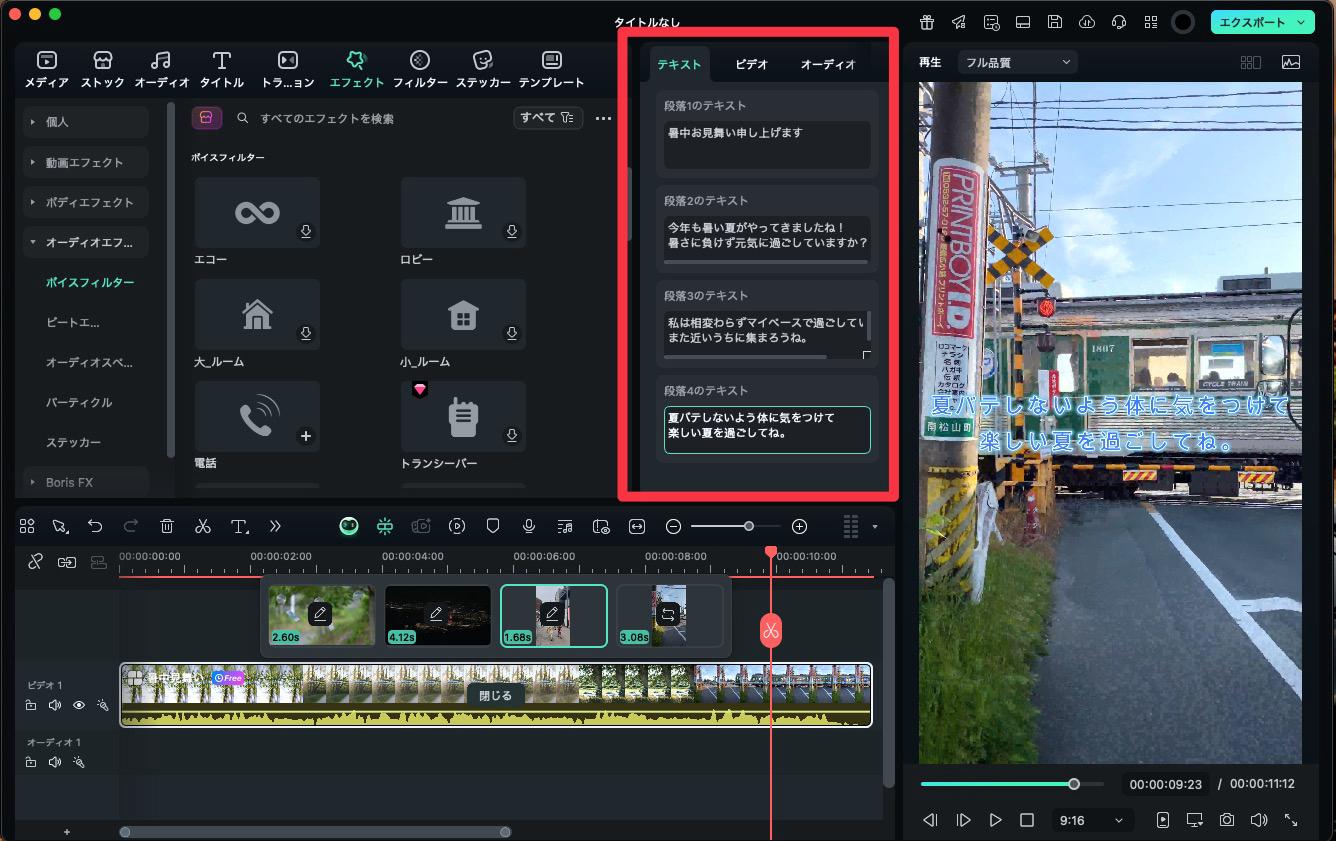This screenshot has height=841, width=1336.
Task: Expand more tools with double-chevron icon
Action: 275,526
